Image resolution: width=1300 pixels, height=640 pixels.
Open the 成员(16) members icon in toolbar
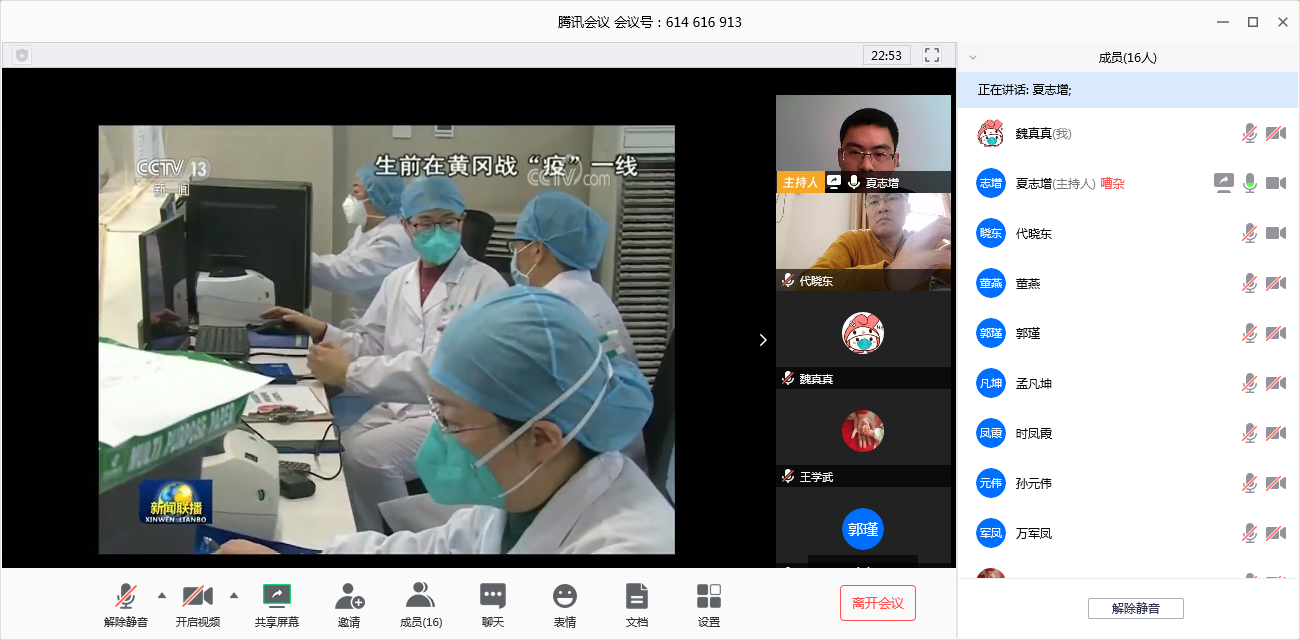click(420, 597)
